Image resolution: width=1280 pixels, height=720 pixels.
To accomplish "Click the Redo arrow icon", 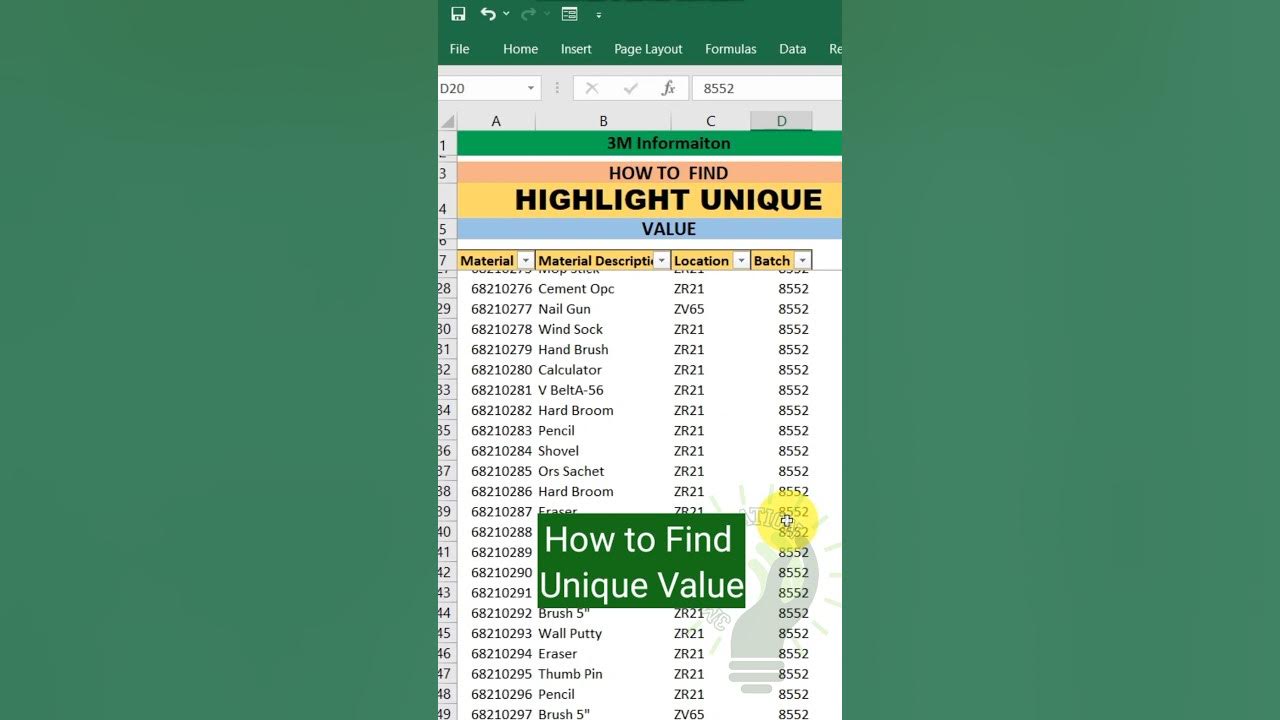I will [529, 14].
